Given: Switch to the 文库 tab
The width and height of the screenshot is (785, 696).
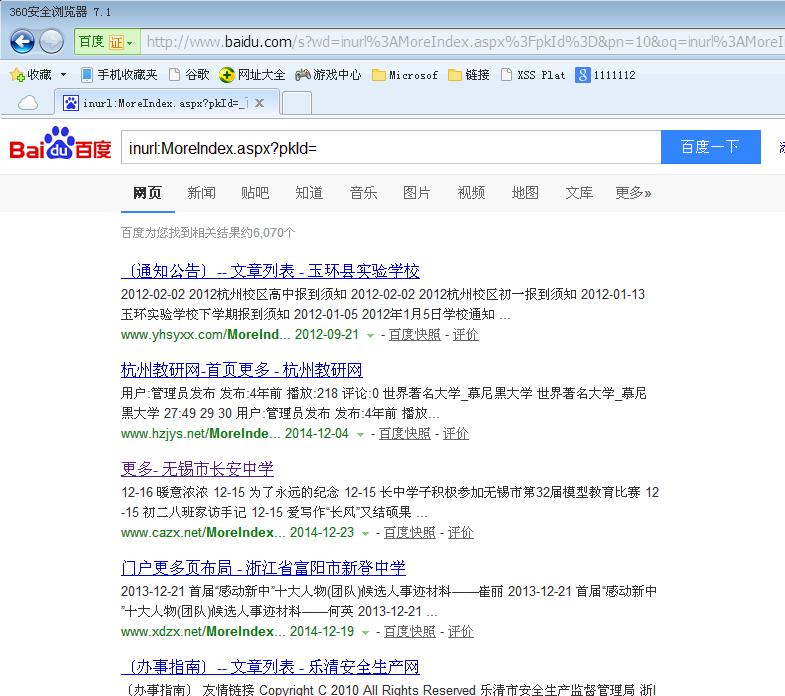Looking at the screenshot, I should tap(579, 193).
